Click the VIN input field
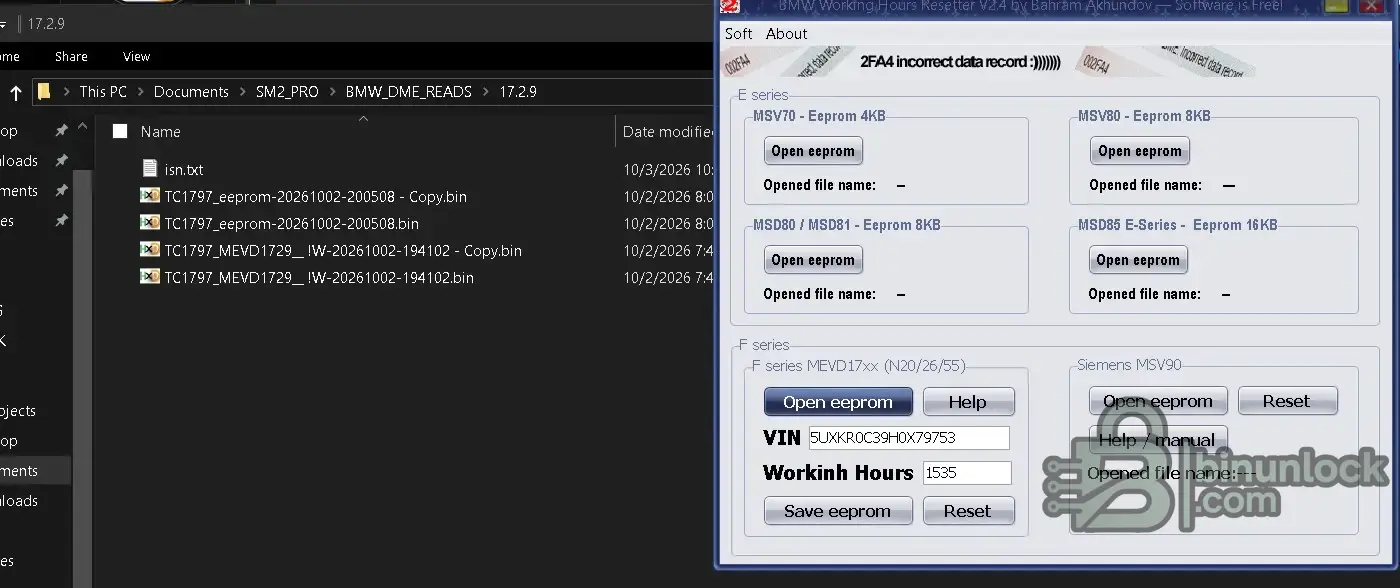Screen dimensions: 1400x588 point(909,438)
